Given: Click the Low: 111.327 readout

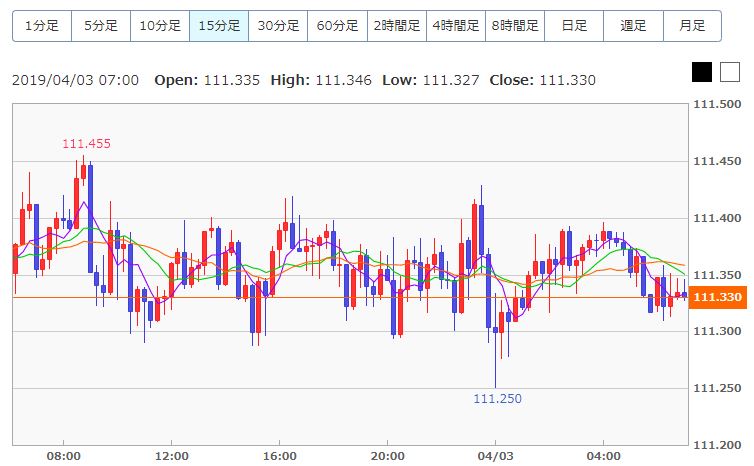Looking at the screenshot, I should [x=431, y=80].
